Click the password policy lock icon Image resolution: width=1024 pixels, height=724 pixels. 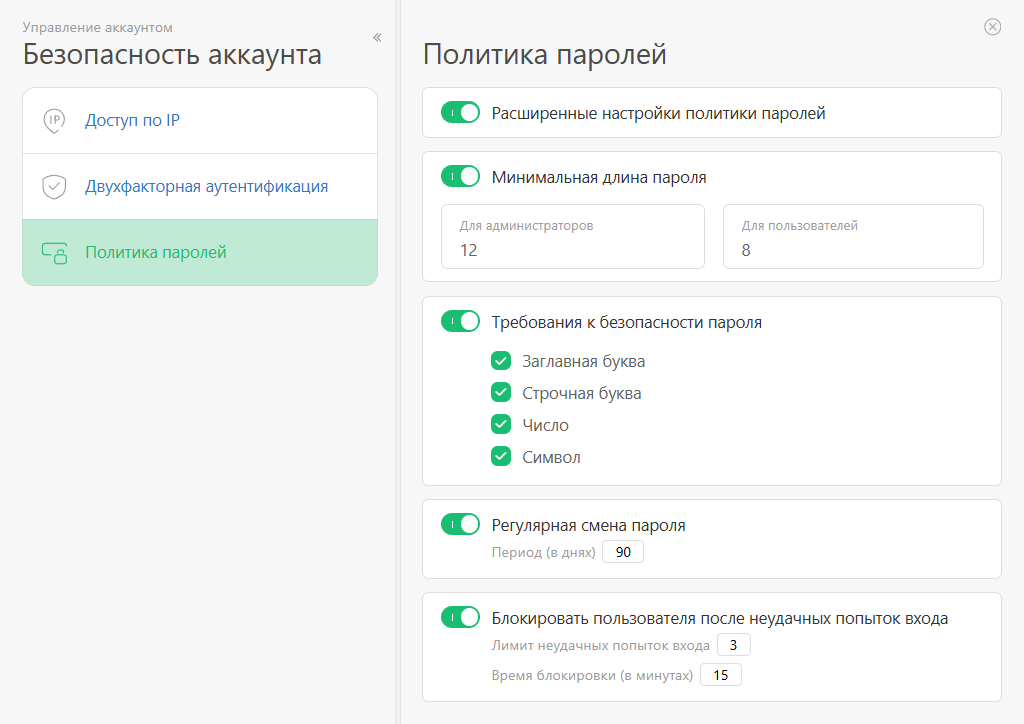click(x=54, y=253)
